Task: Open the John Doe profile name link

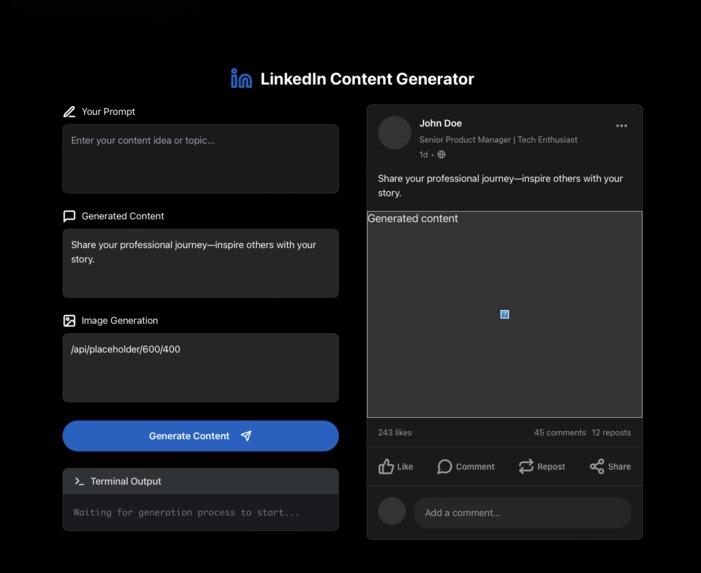Action: pos(440,123)
